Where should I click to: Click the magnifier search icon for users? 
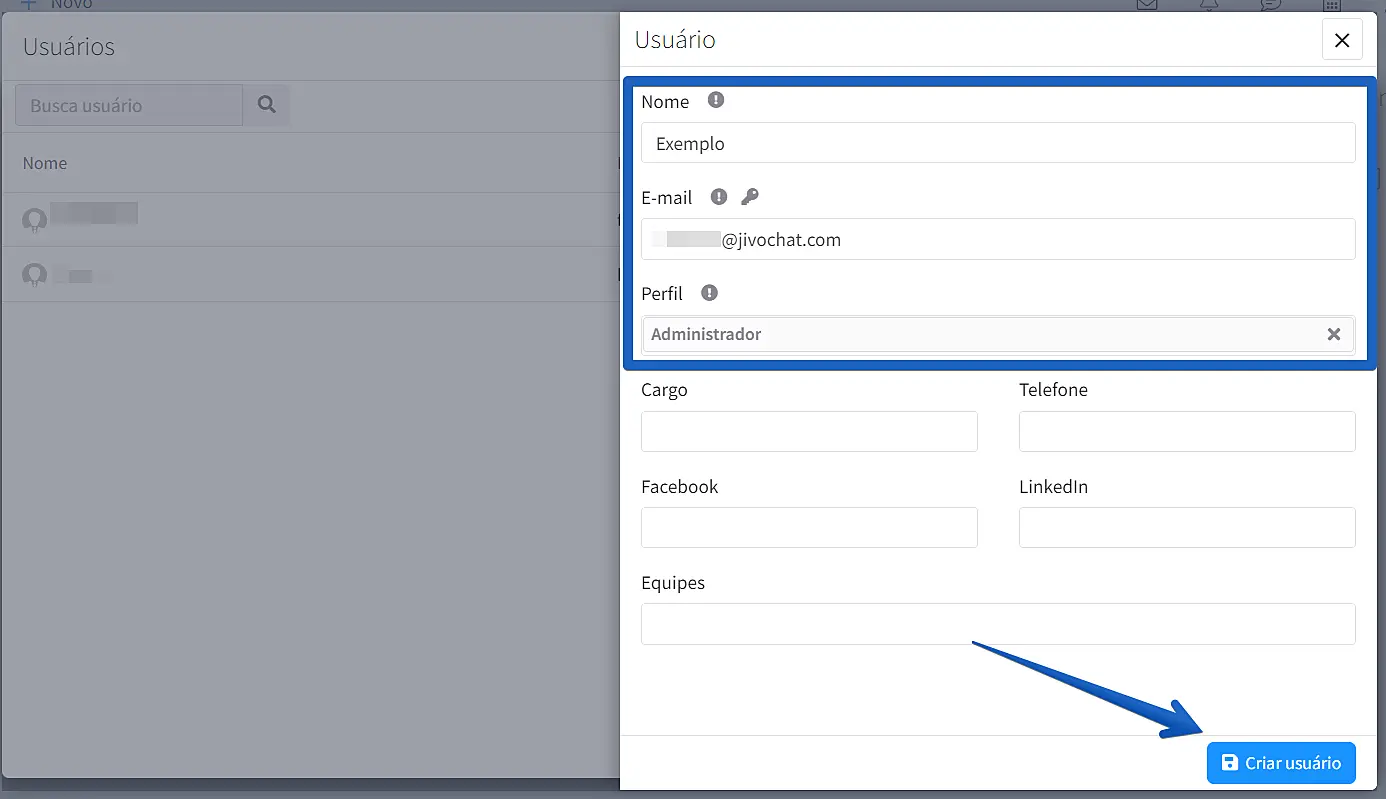click(x=266, y=104)
